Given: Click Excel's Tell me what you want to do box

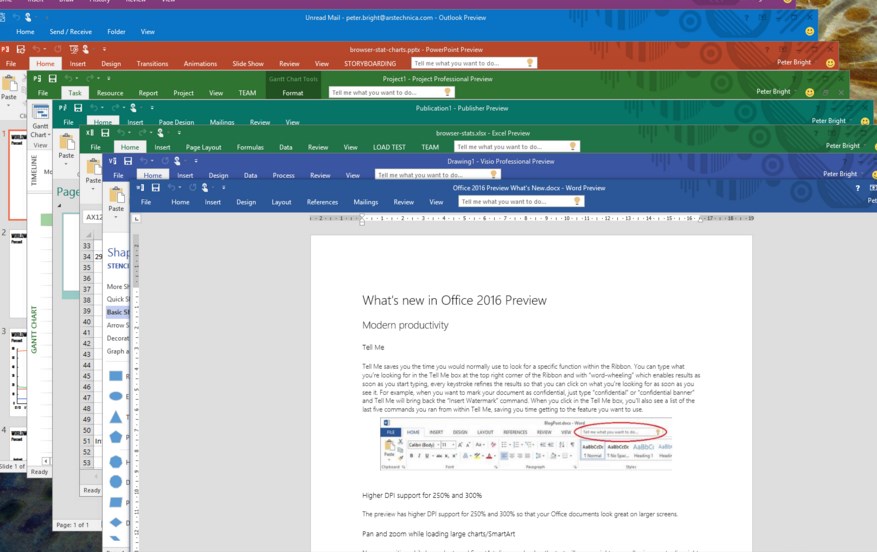Looking at the screenshot, I should pyautogui.click(x=517, y=147).
